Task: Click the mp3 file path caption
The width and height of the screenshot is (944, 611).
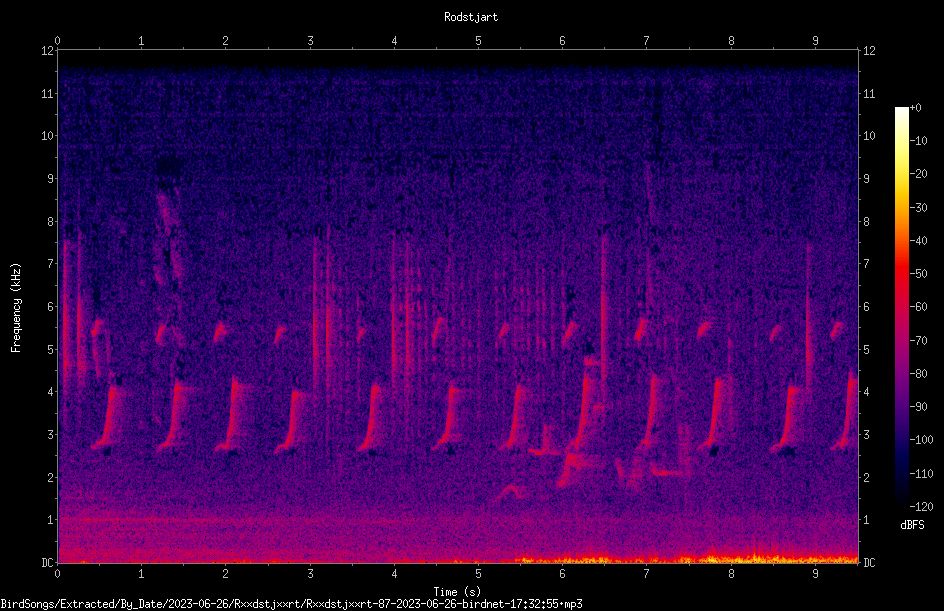Action: (291, 604)
